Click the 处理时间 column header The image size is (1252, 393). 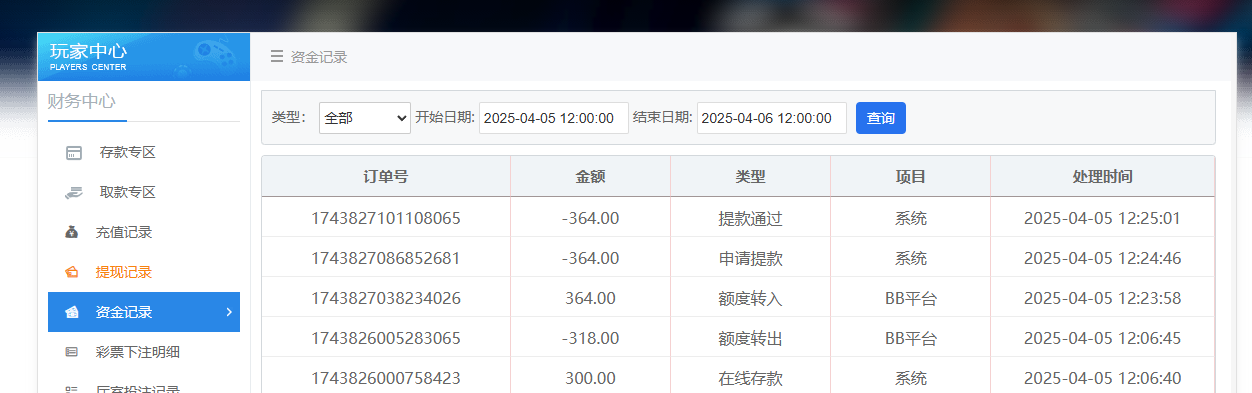(1102, 177)
